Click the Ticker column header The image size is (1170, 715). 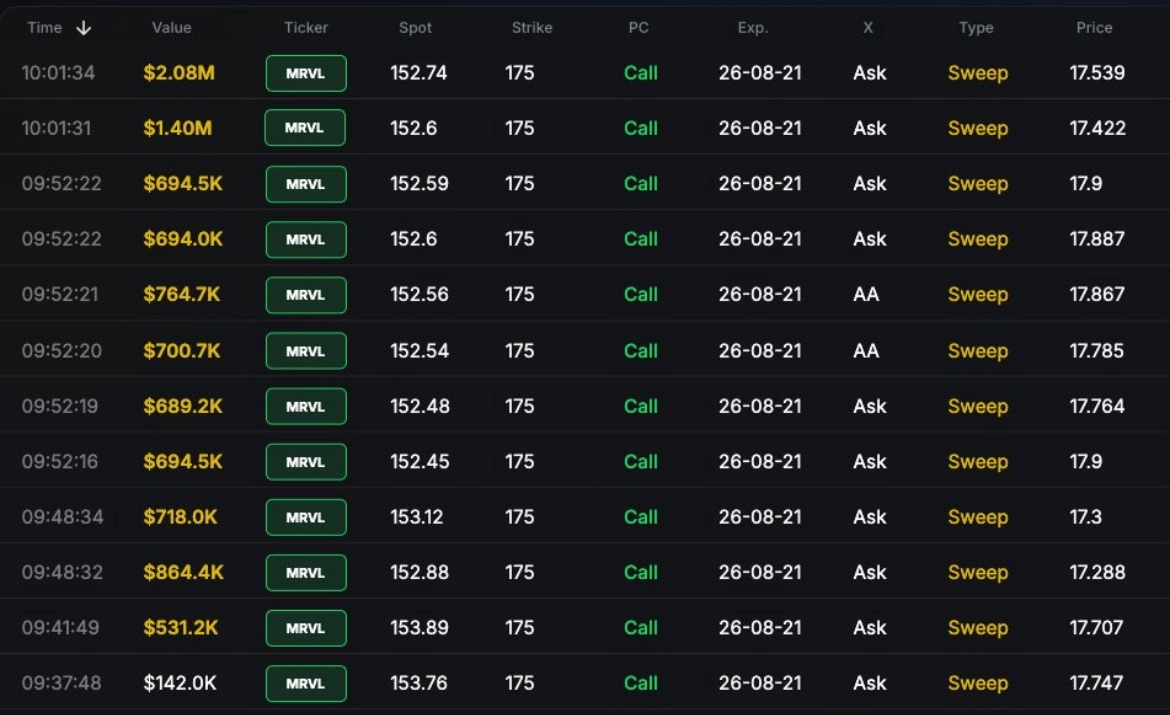[x=306, y=28]
